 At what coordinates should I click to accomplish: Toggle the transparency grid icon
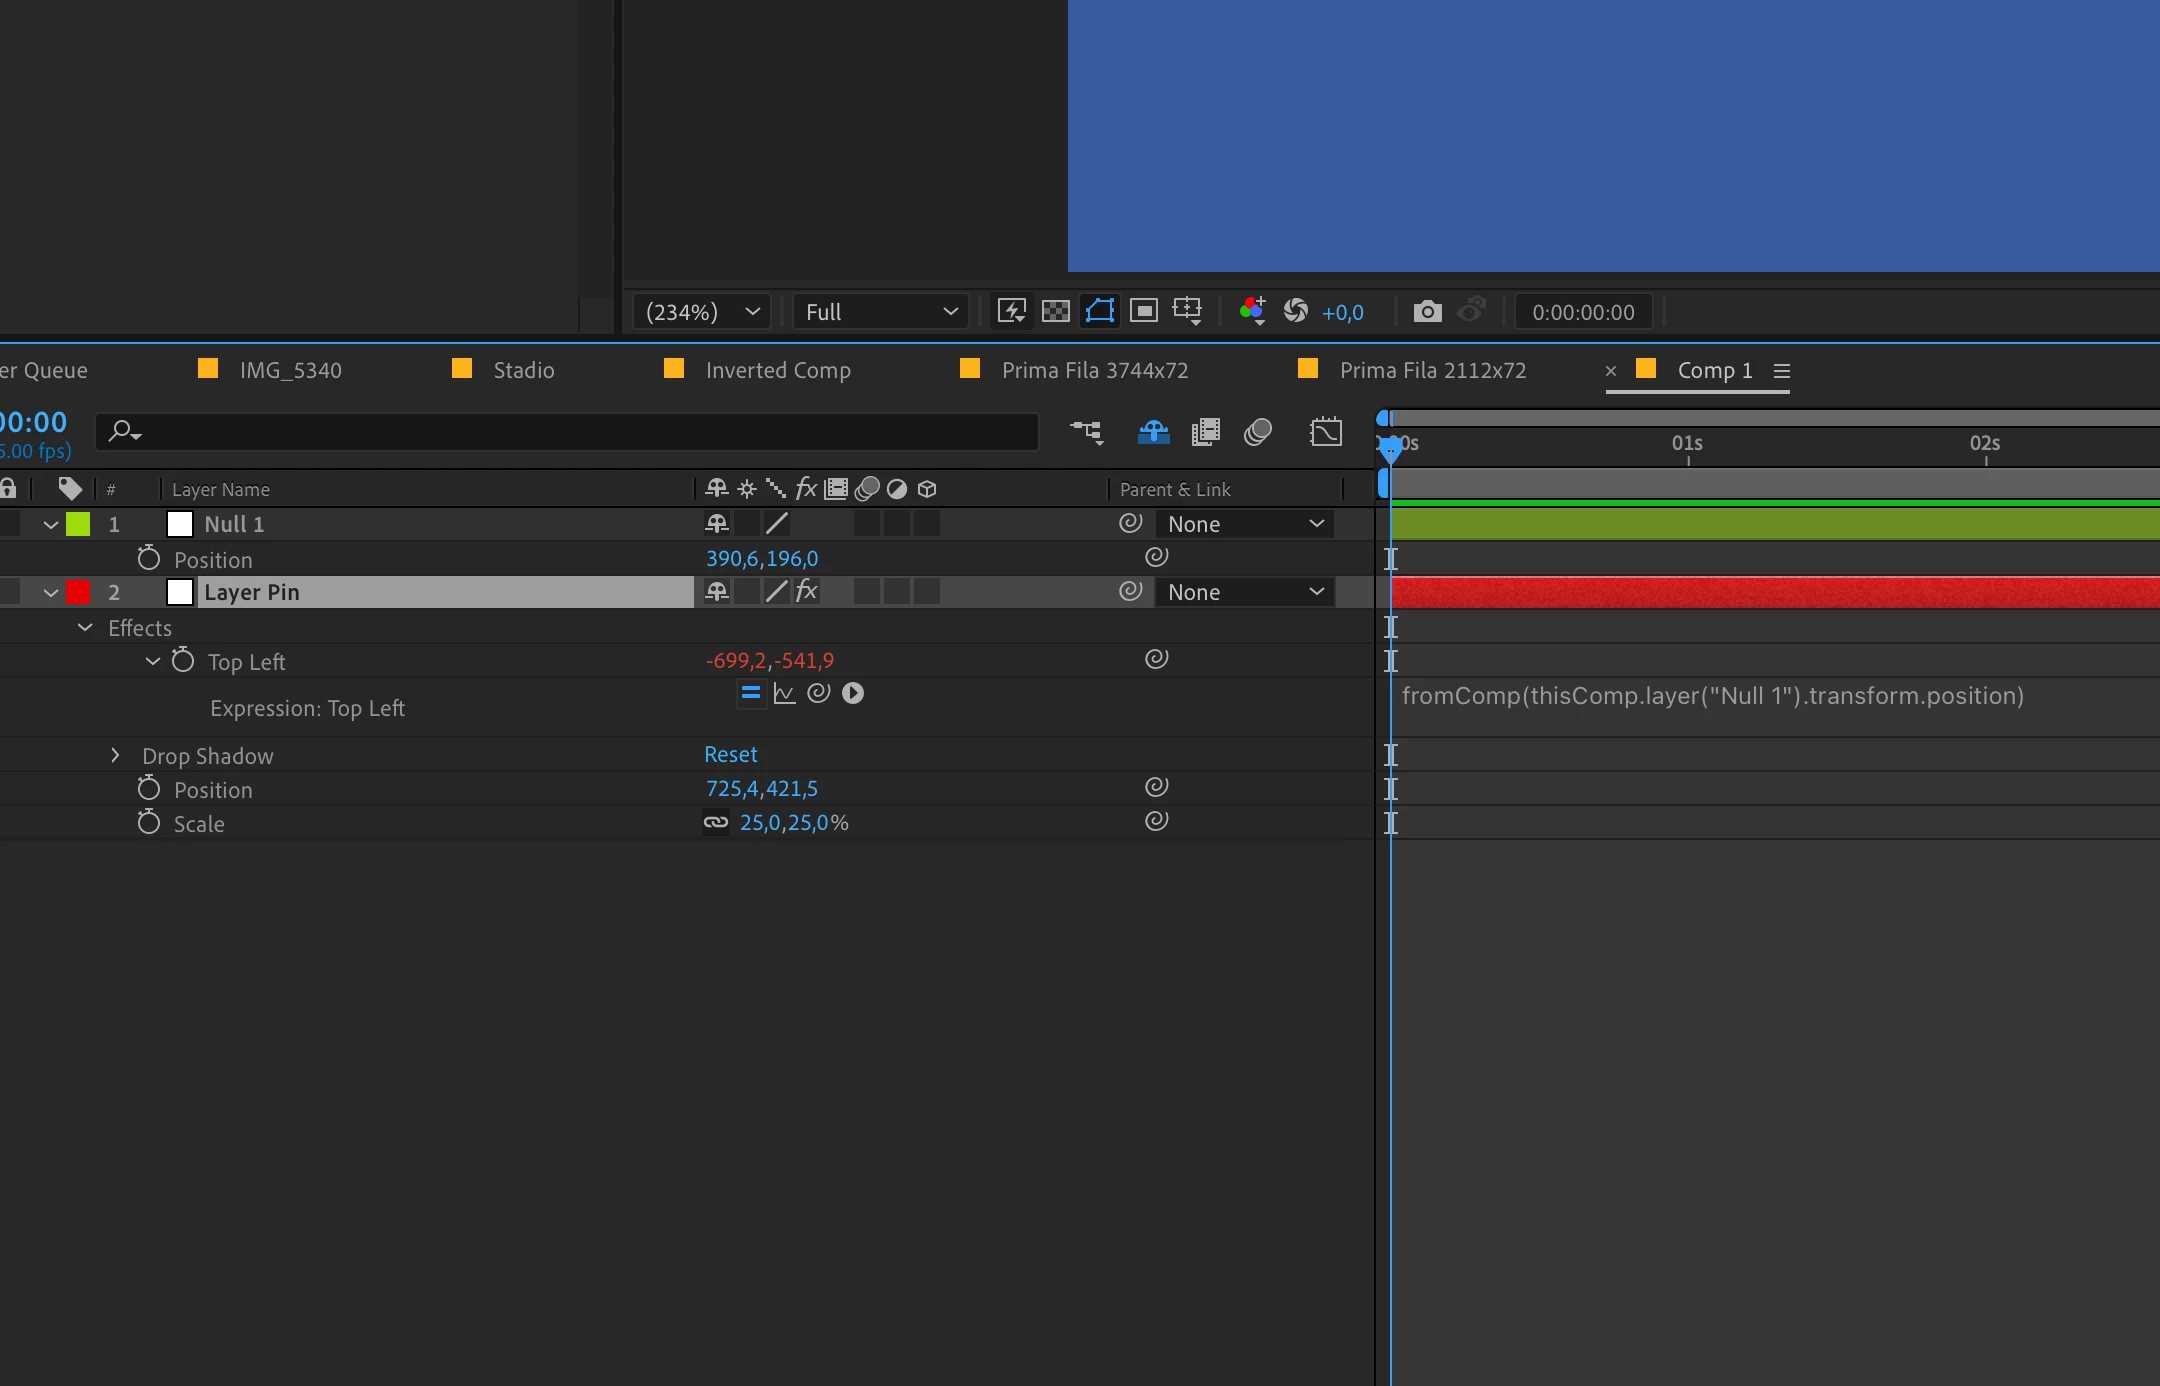click(x=1056, y=311)
